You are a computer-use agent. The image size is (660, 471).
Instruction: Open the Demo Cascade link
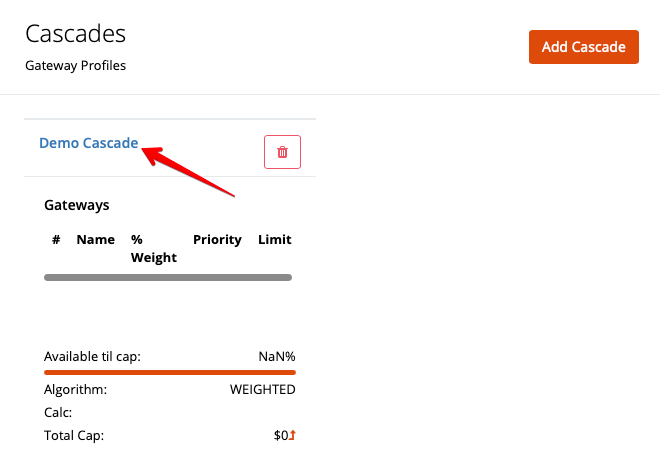(x=88, y=143)
